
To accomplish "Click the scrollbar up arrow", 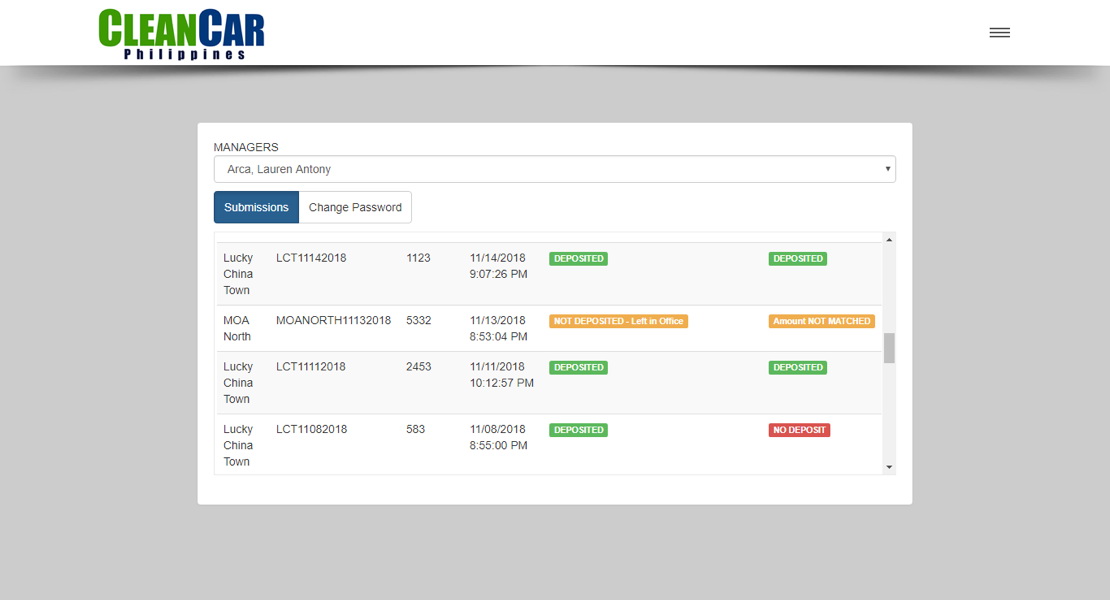I will coord(888,239).
